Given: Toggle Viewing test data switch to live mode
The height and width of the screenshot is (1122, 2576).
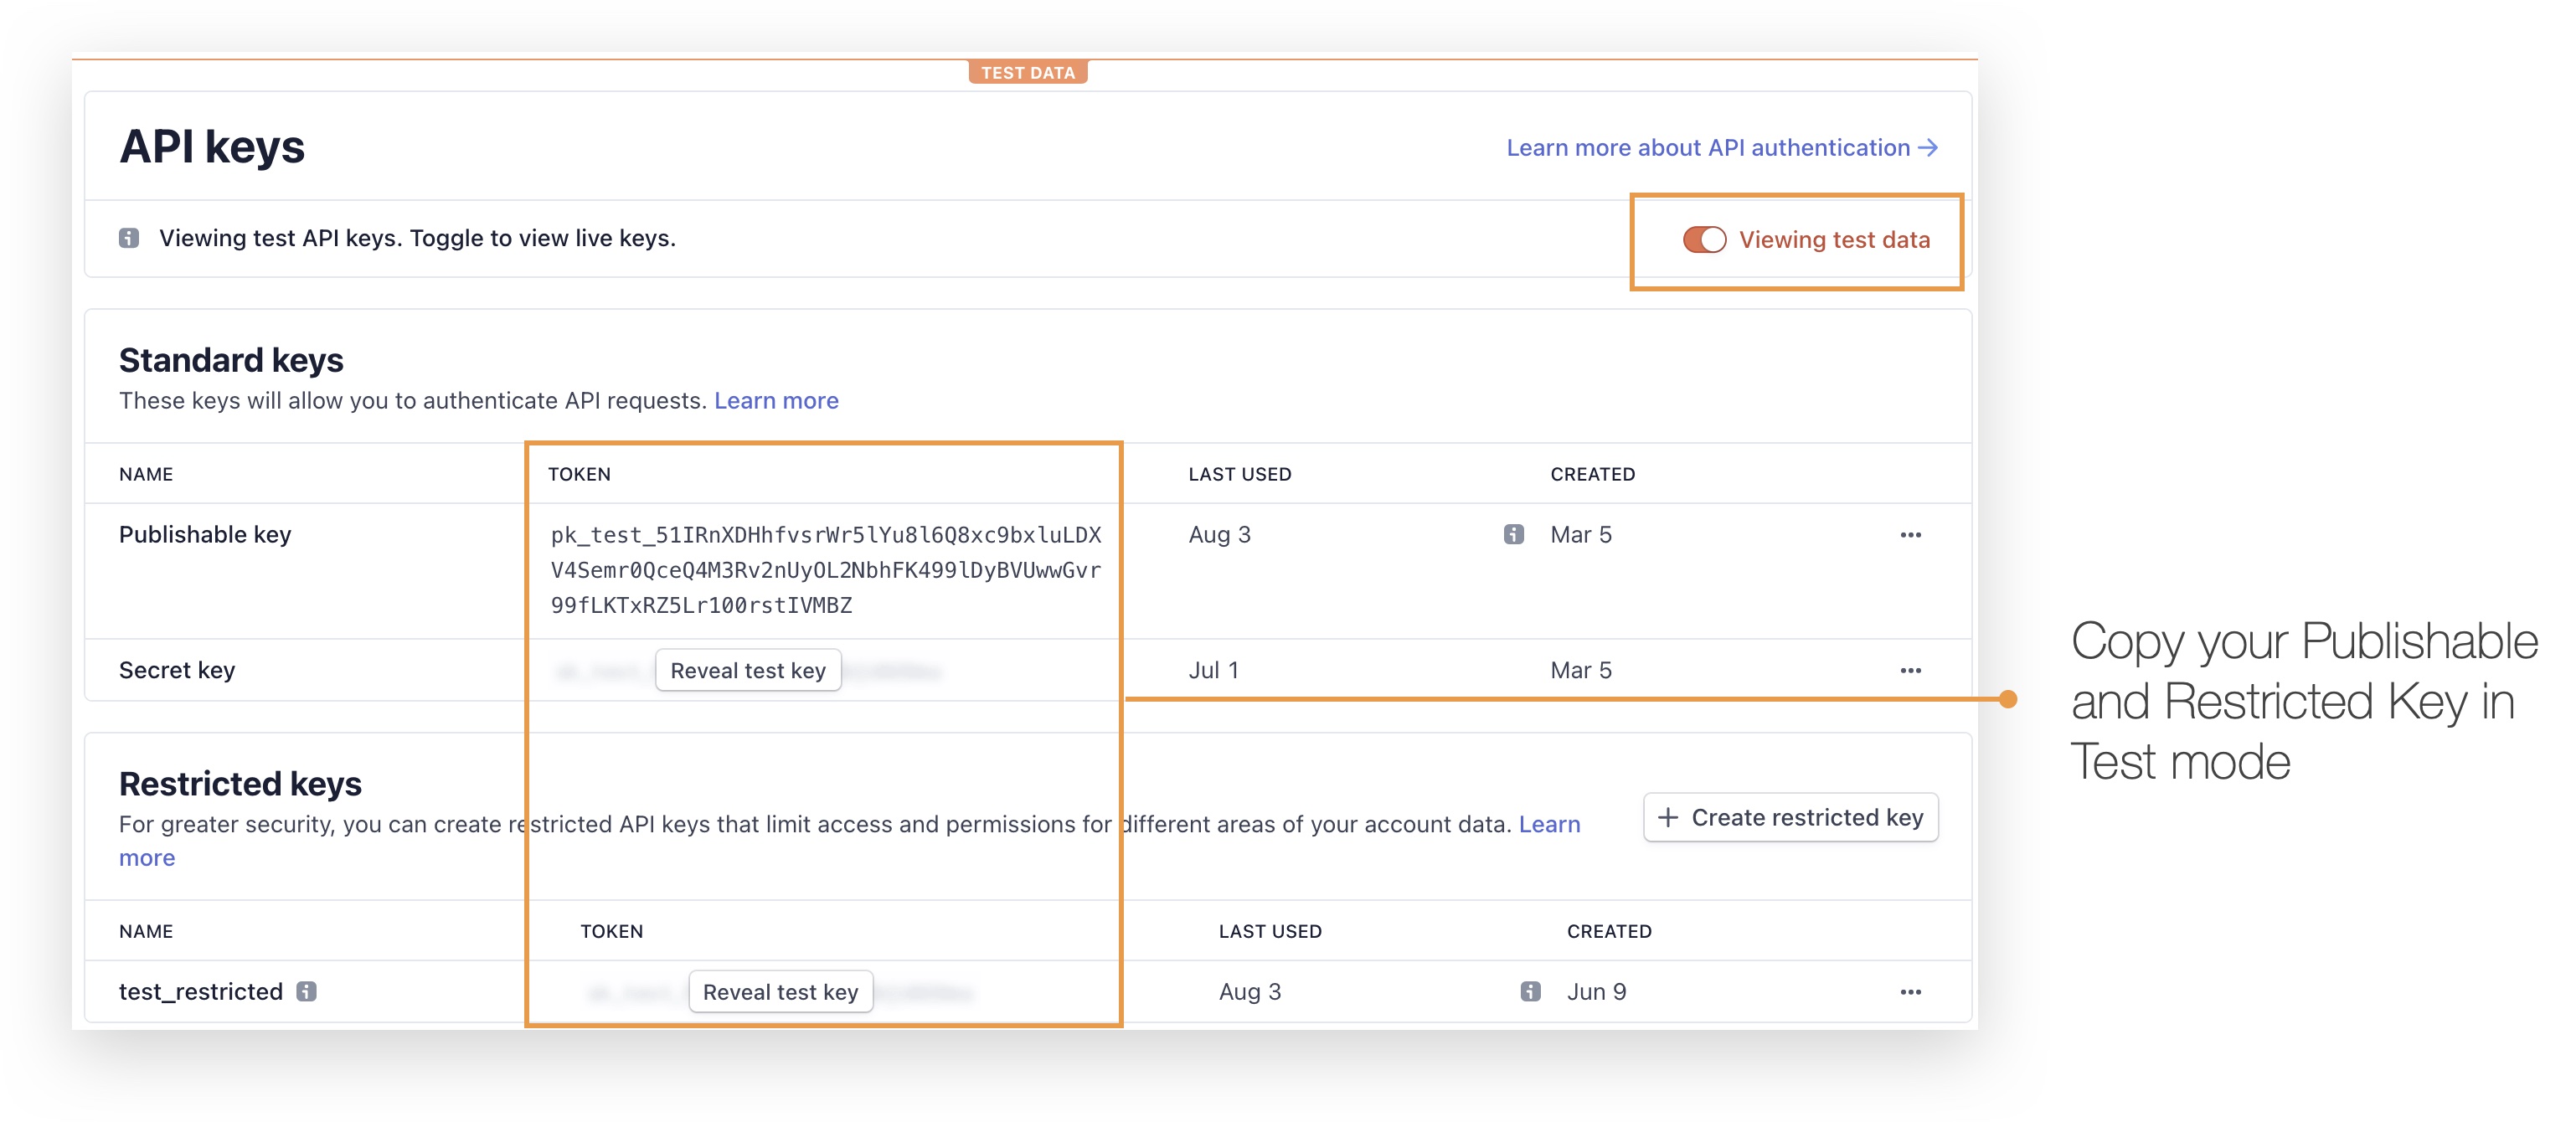Looking at the screenshot, I should click(x=1703, y=239).
